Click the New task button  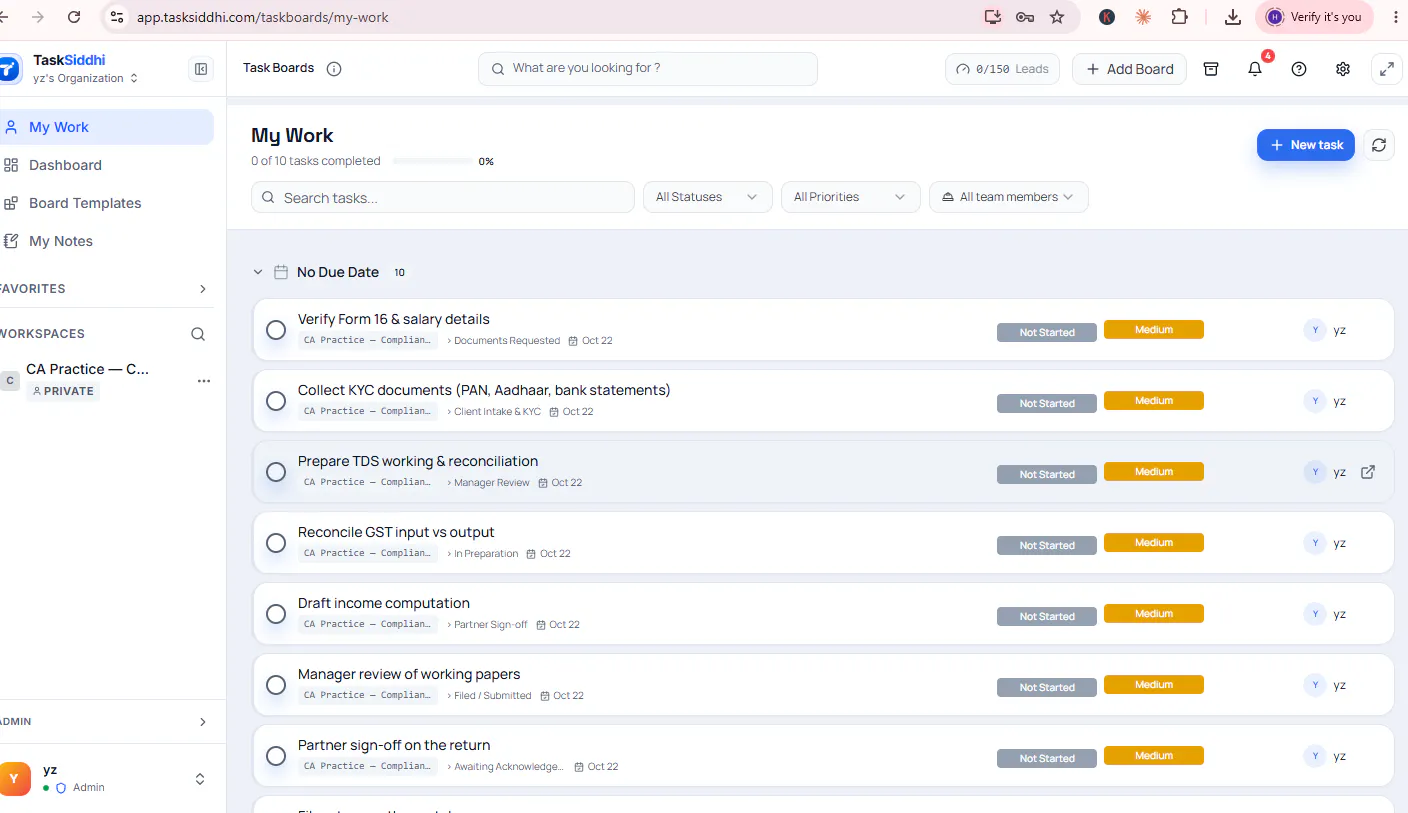(x=1306, y=145)
